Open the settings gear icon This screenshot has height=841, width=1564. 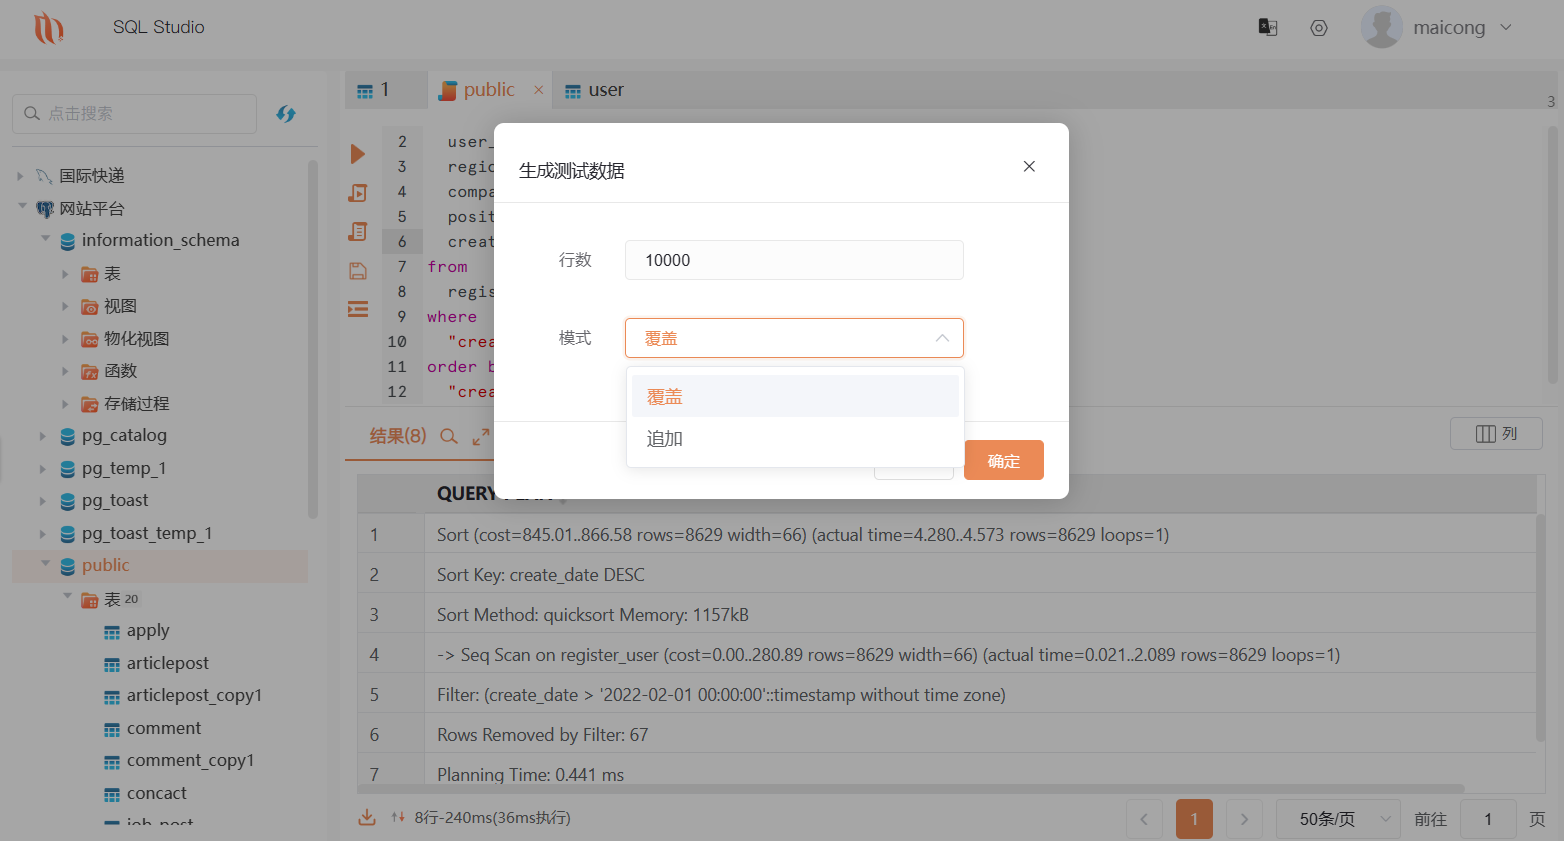coord(1319,28)
